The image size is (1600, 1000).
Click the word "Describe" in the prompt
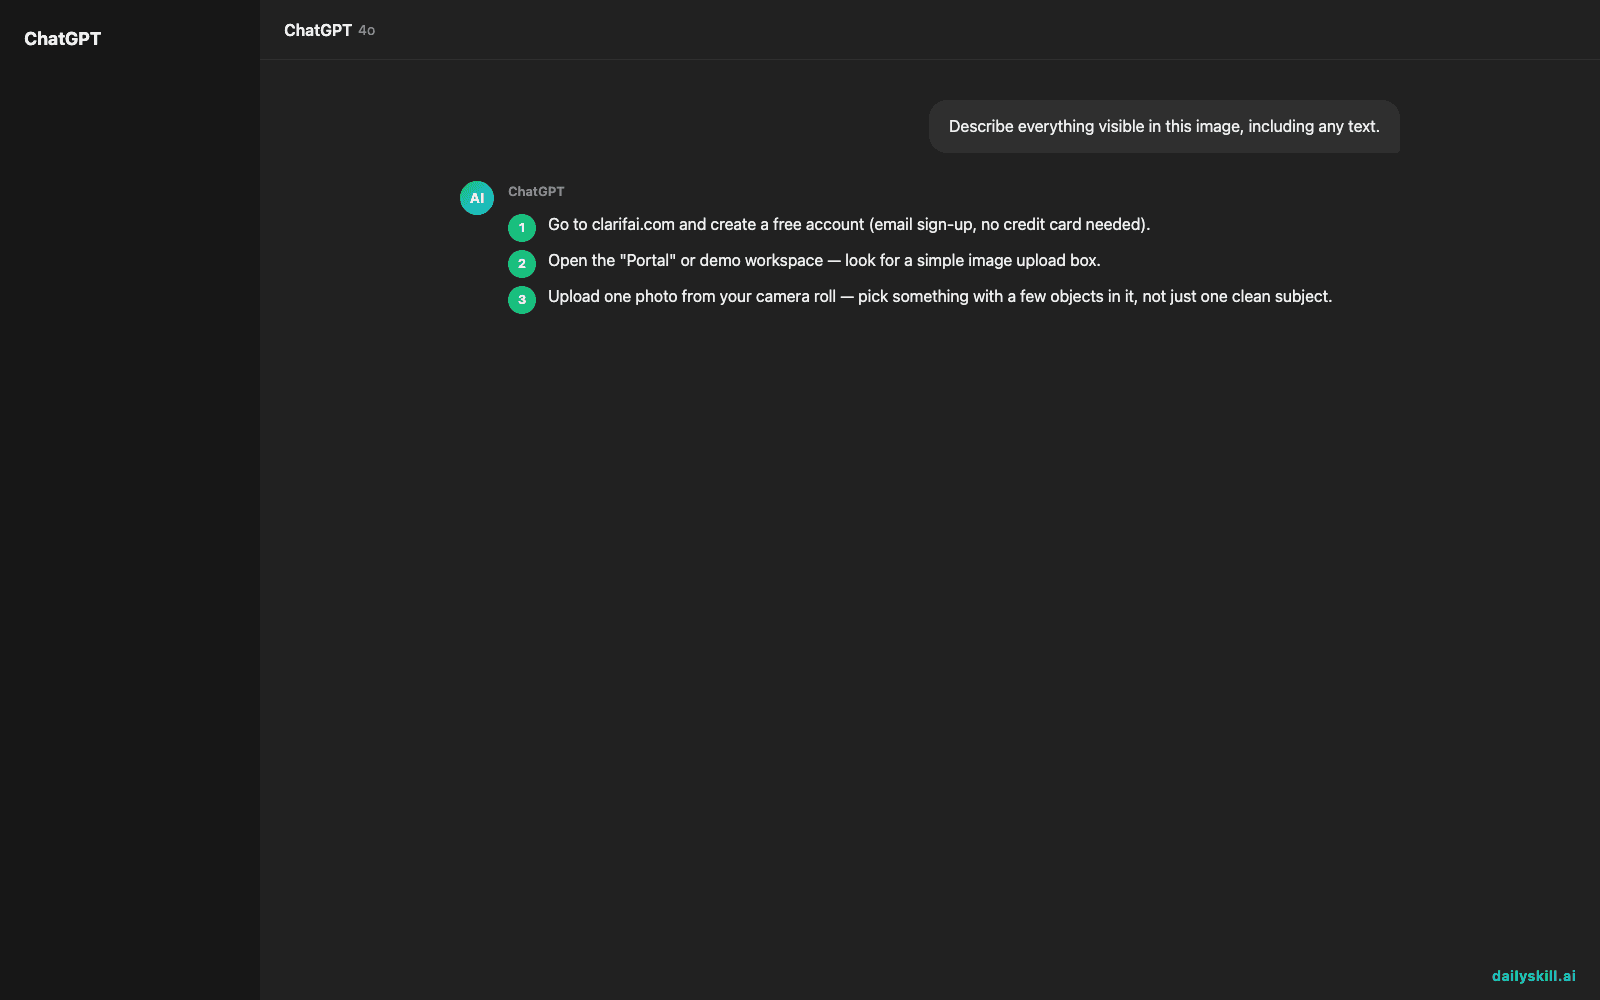(981, 126)
